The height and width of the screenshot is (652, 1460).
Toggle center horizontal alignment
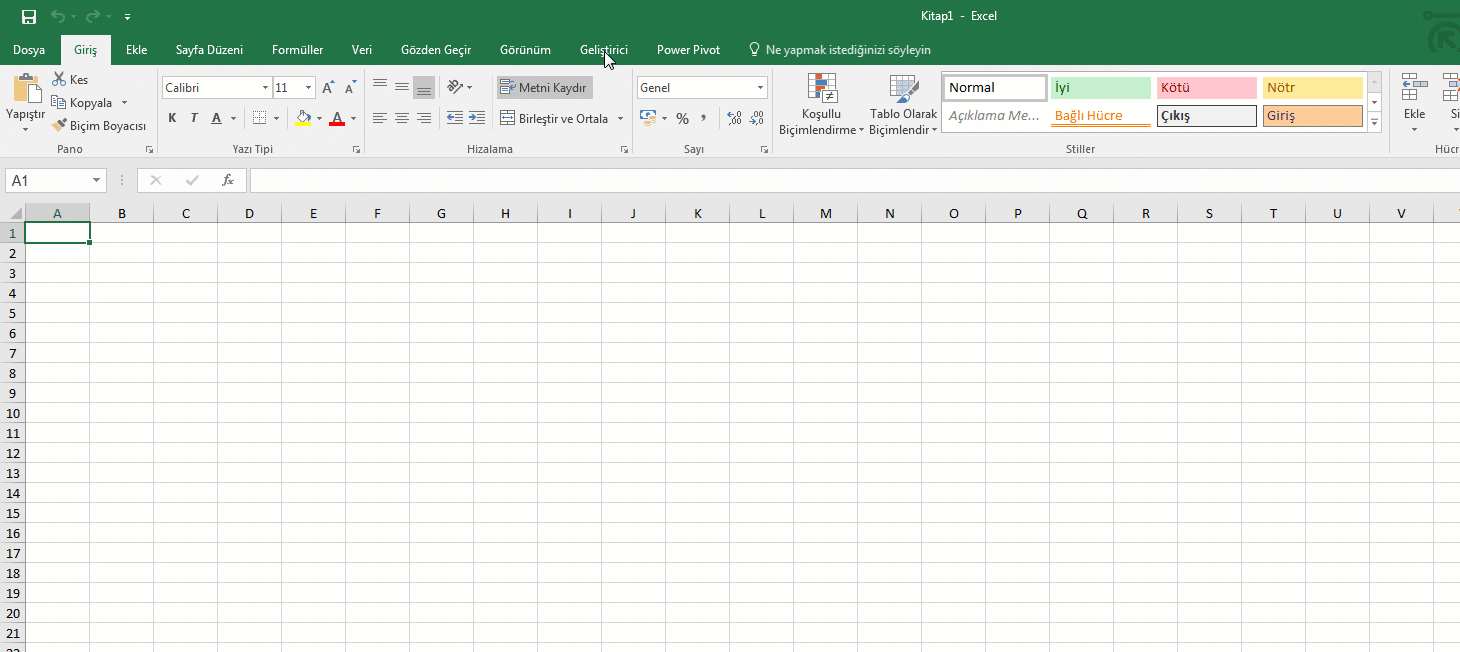point(402,118)
